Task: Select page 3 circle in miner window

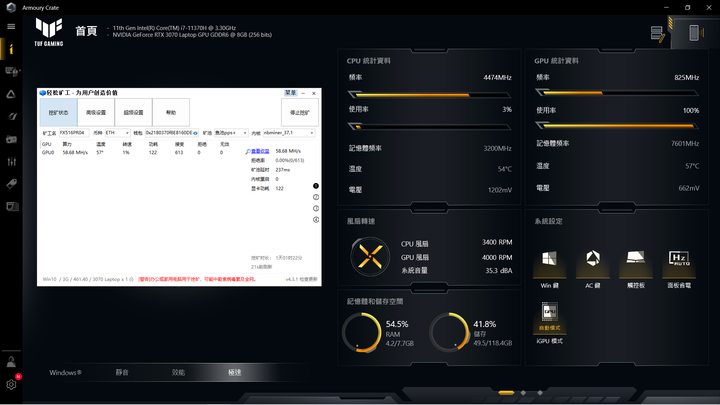Action: click(316, 208)
